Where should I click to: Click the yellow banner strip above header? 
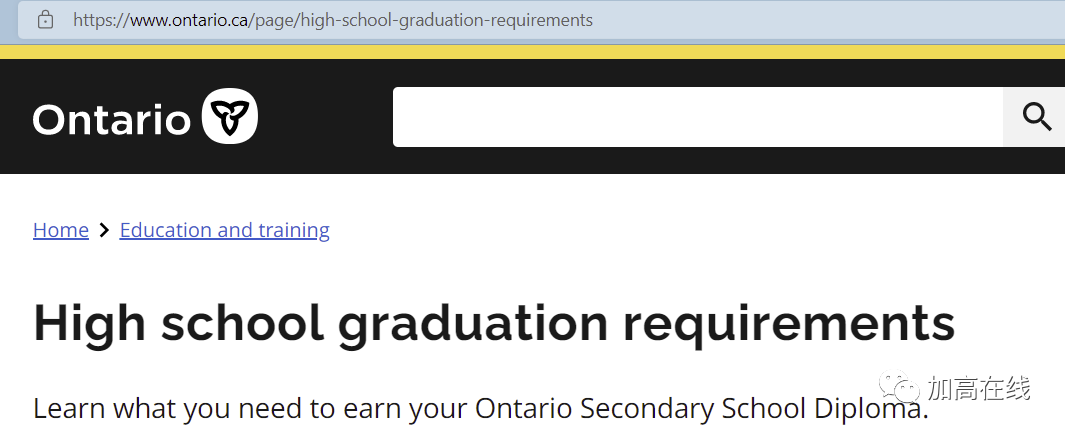click(532, 52)
